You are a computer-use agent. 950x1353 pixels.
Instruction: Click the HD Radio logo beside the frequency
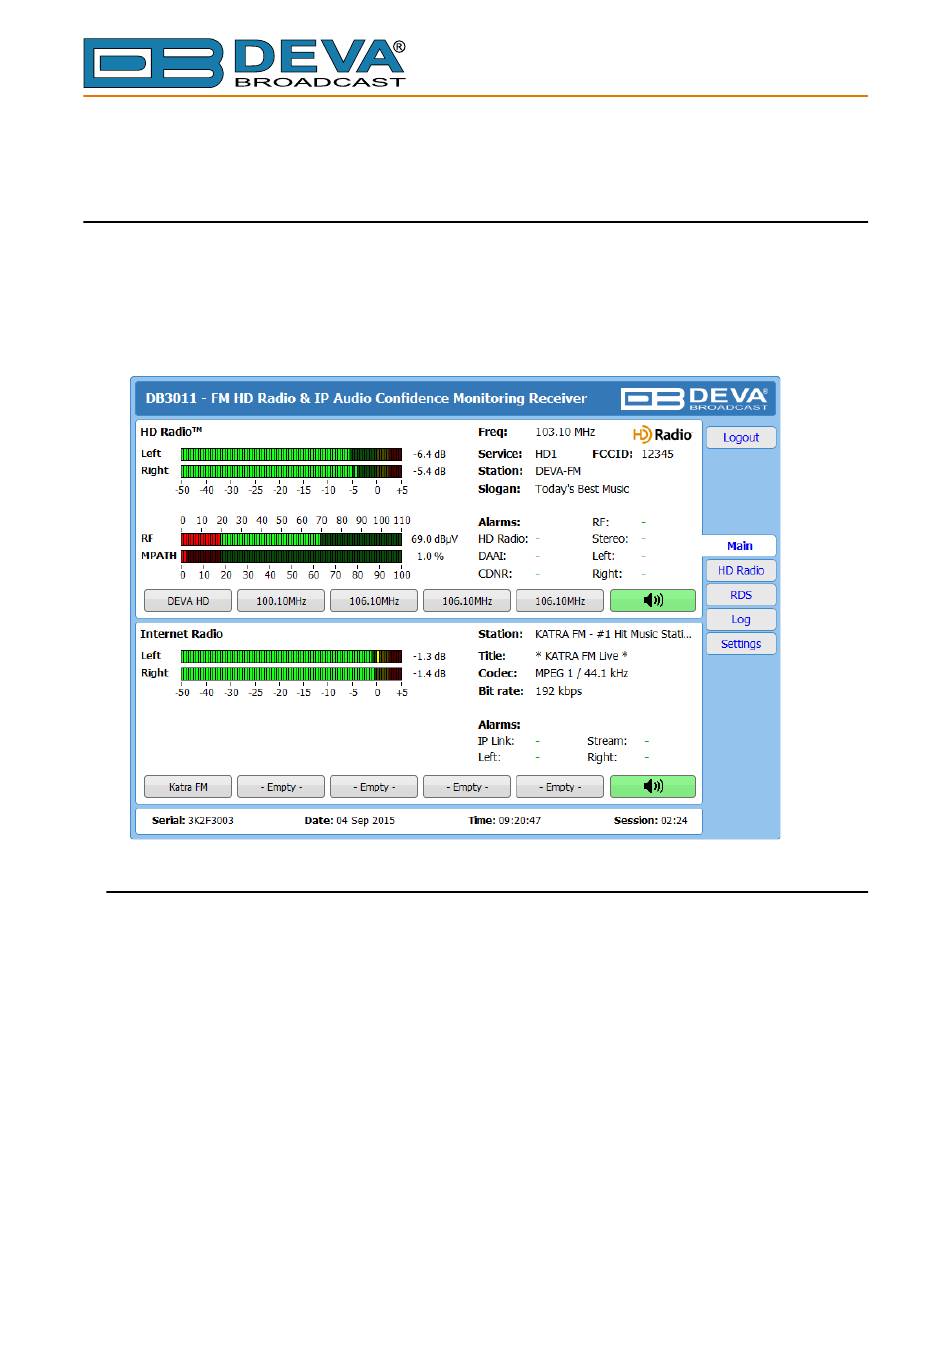(x=662, y=434)
